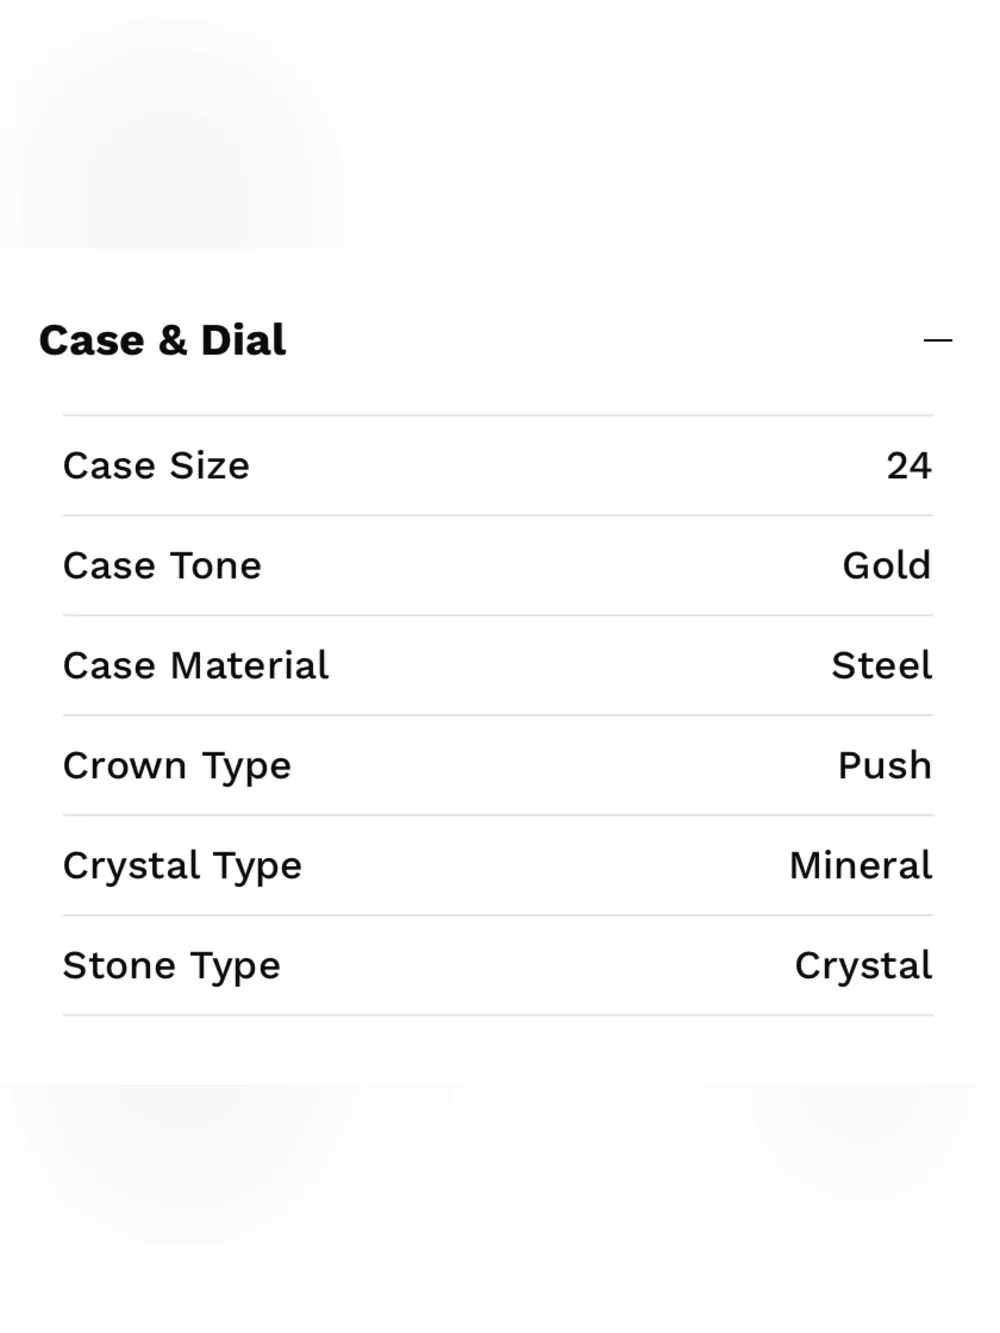Select the Stone Type label
The image size is (1000, 1333).
point(172,967)
